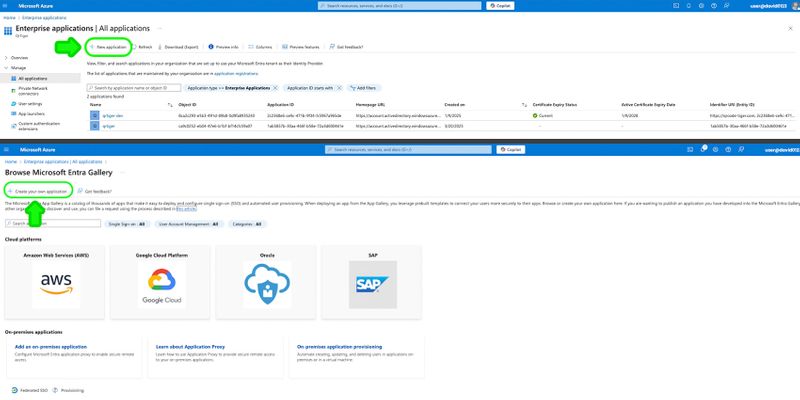Click the first application's row icon

pyautogui.click(x=94, y=115)
